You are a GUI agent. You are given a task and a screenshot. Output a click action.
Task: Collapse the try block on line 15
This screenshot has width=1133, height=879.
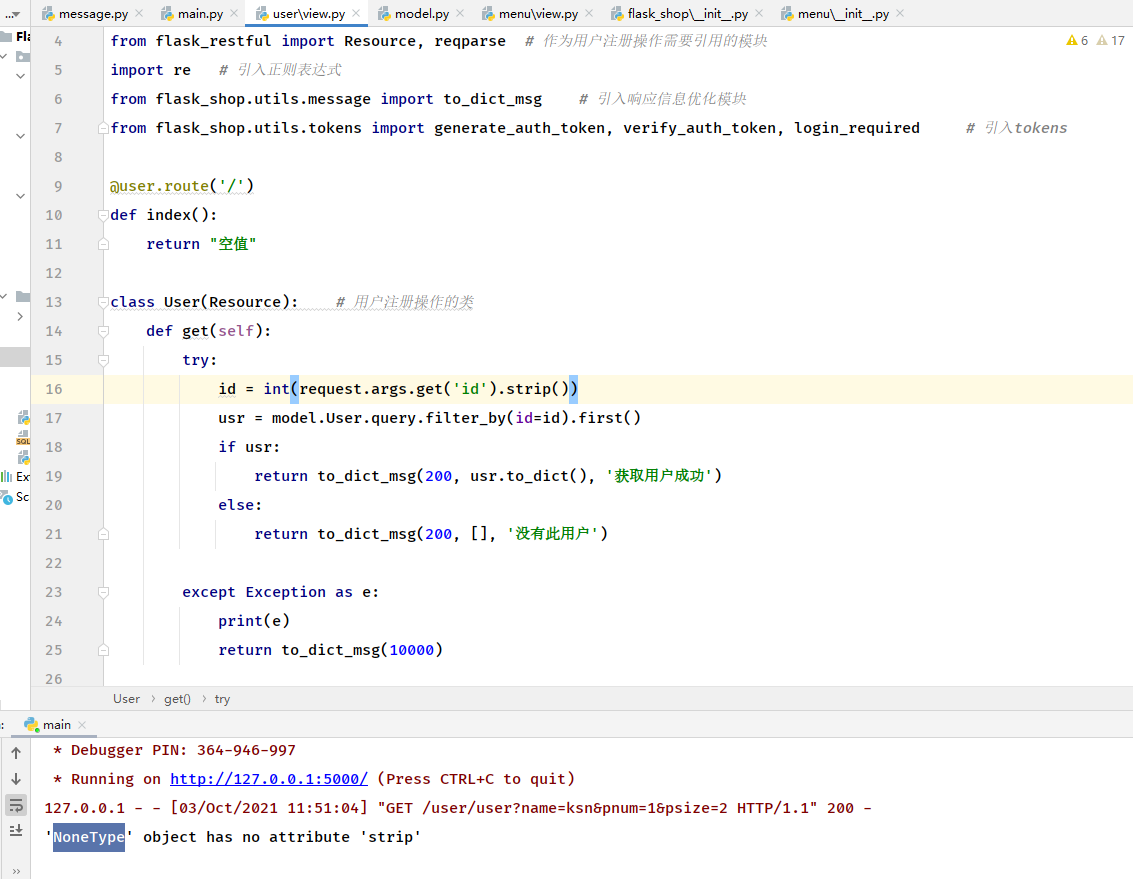click(x=103, y=360)
